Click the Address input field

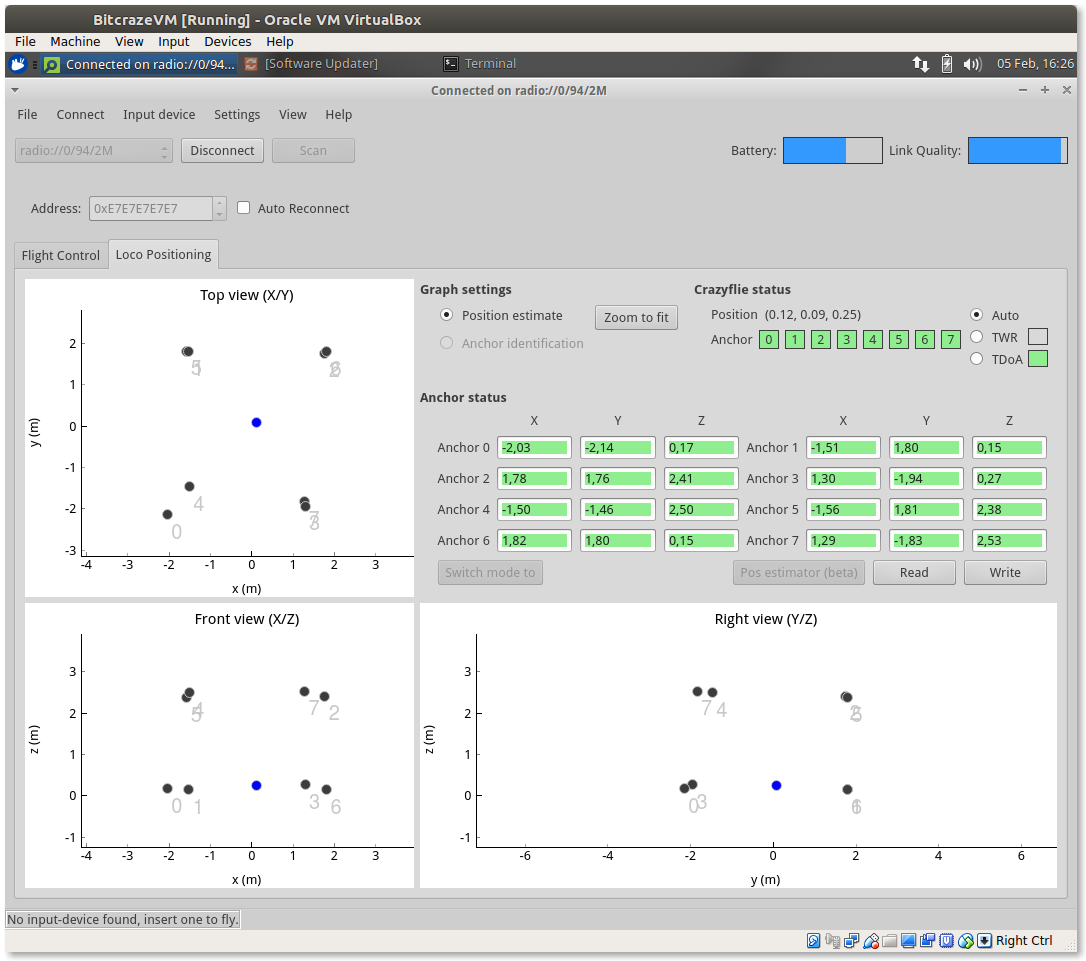[x=150, y=208]
